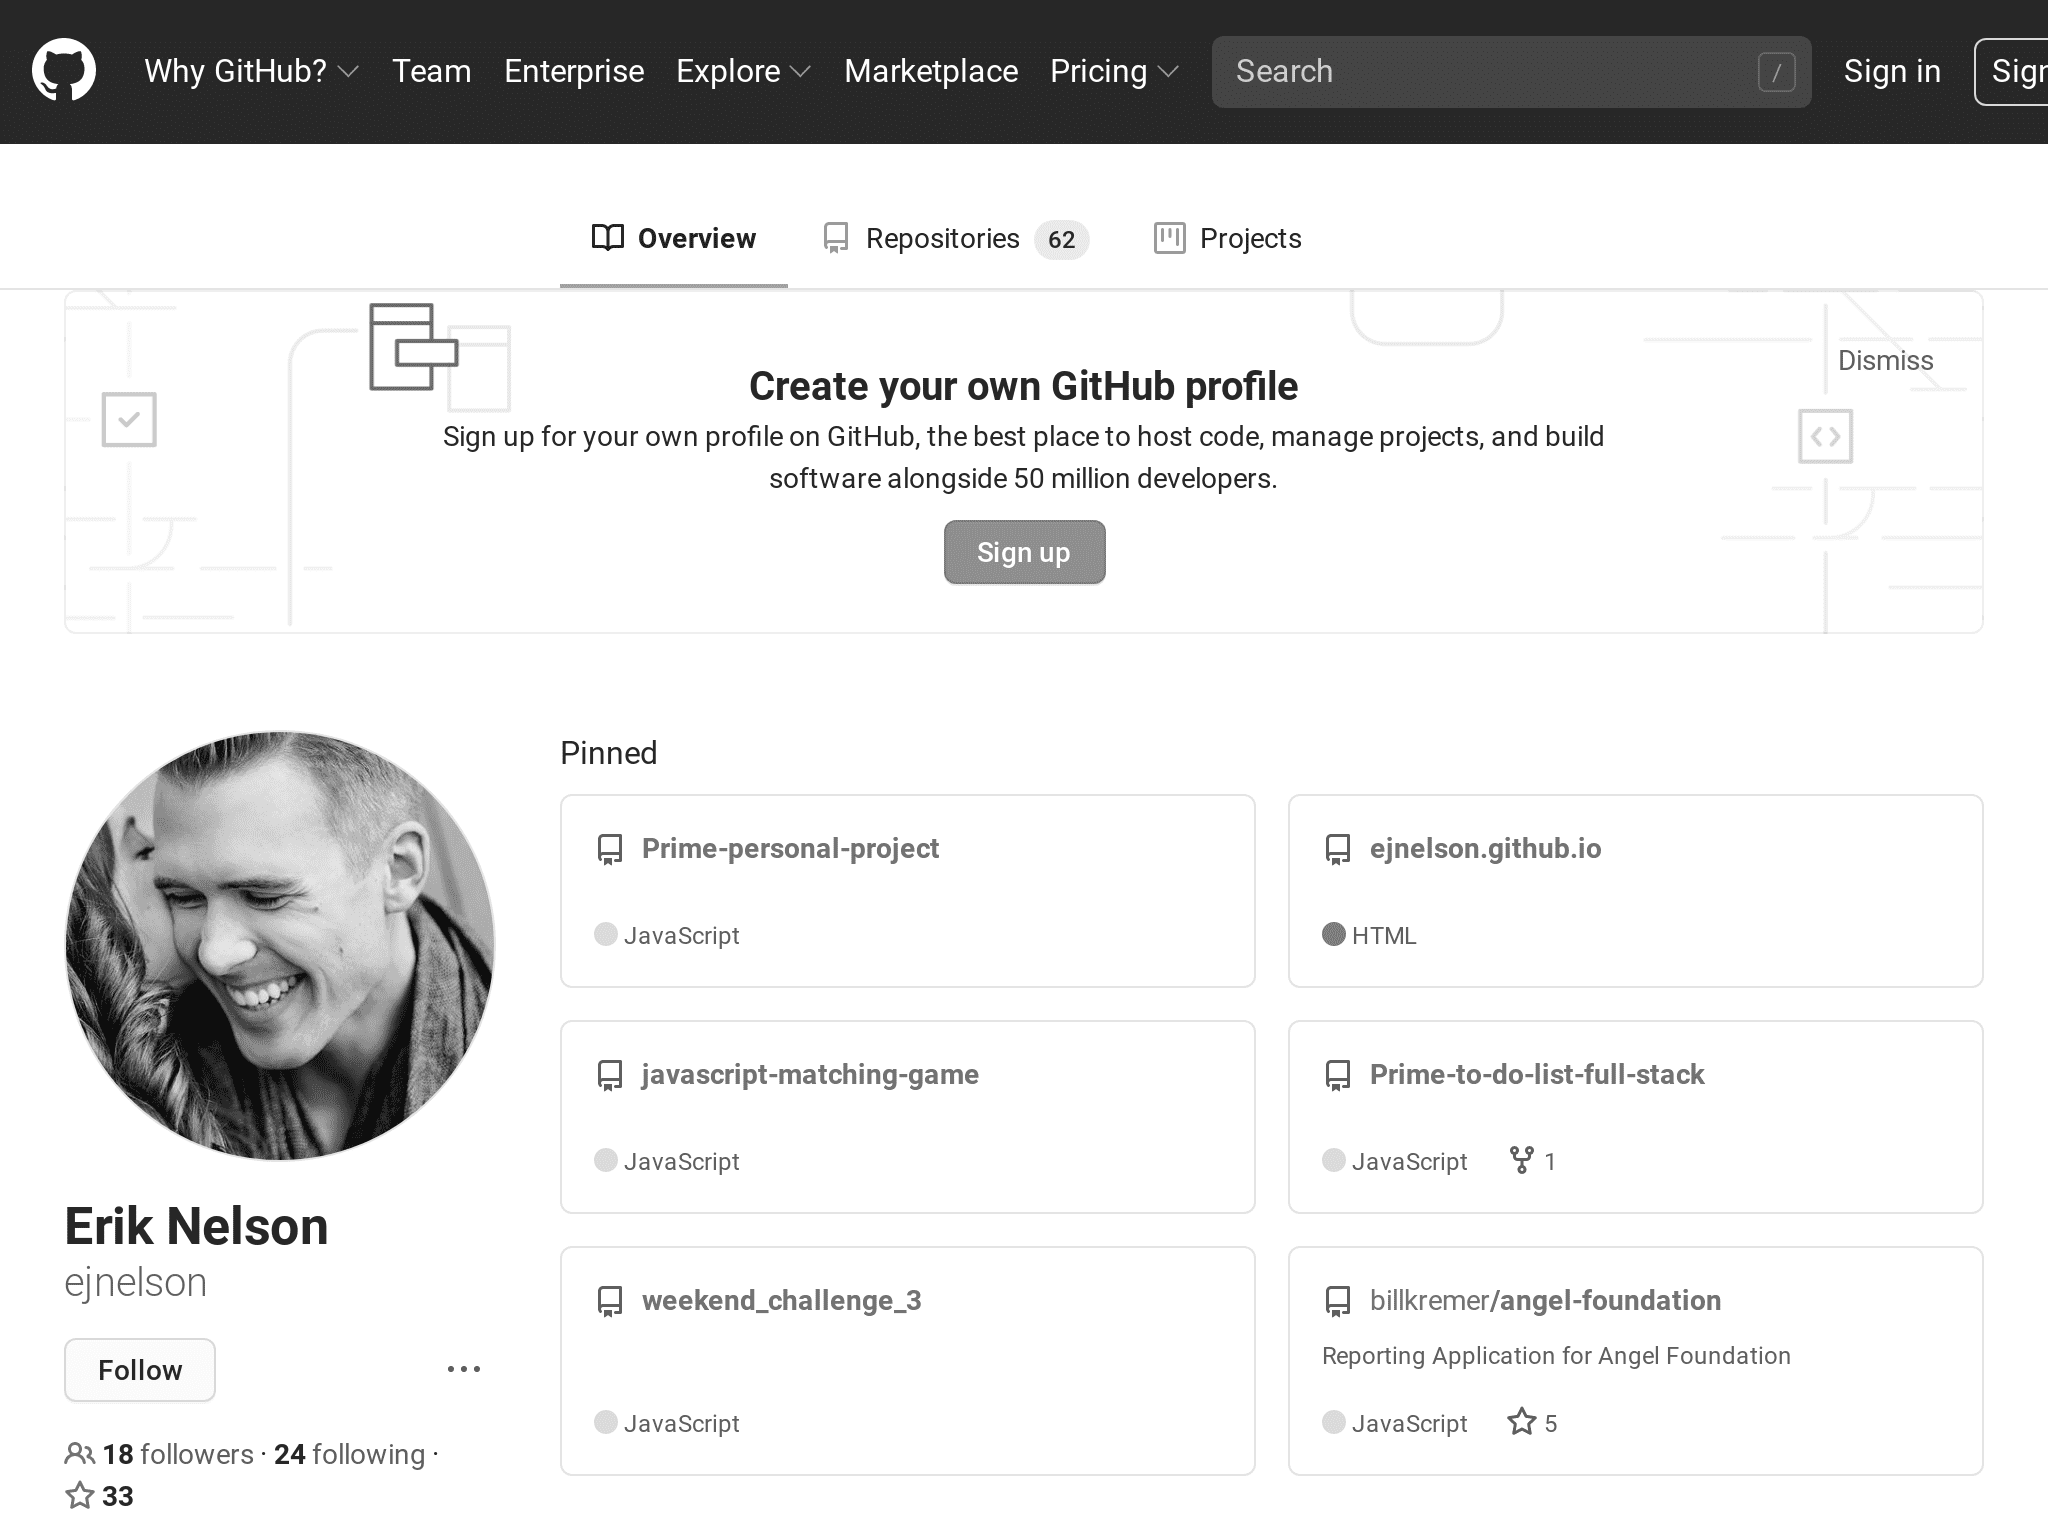Click the Sign in link
Image resolution: width=2048 pixels, height=1536 pixels.
(x=1892, y=71)
